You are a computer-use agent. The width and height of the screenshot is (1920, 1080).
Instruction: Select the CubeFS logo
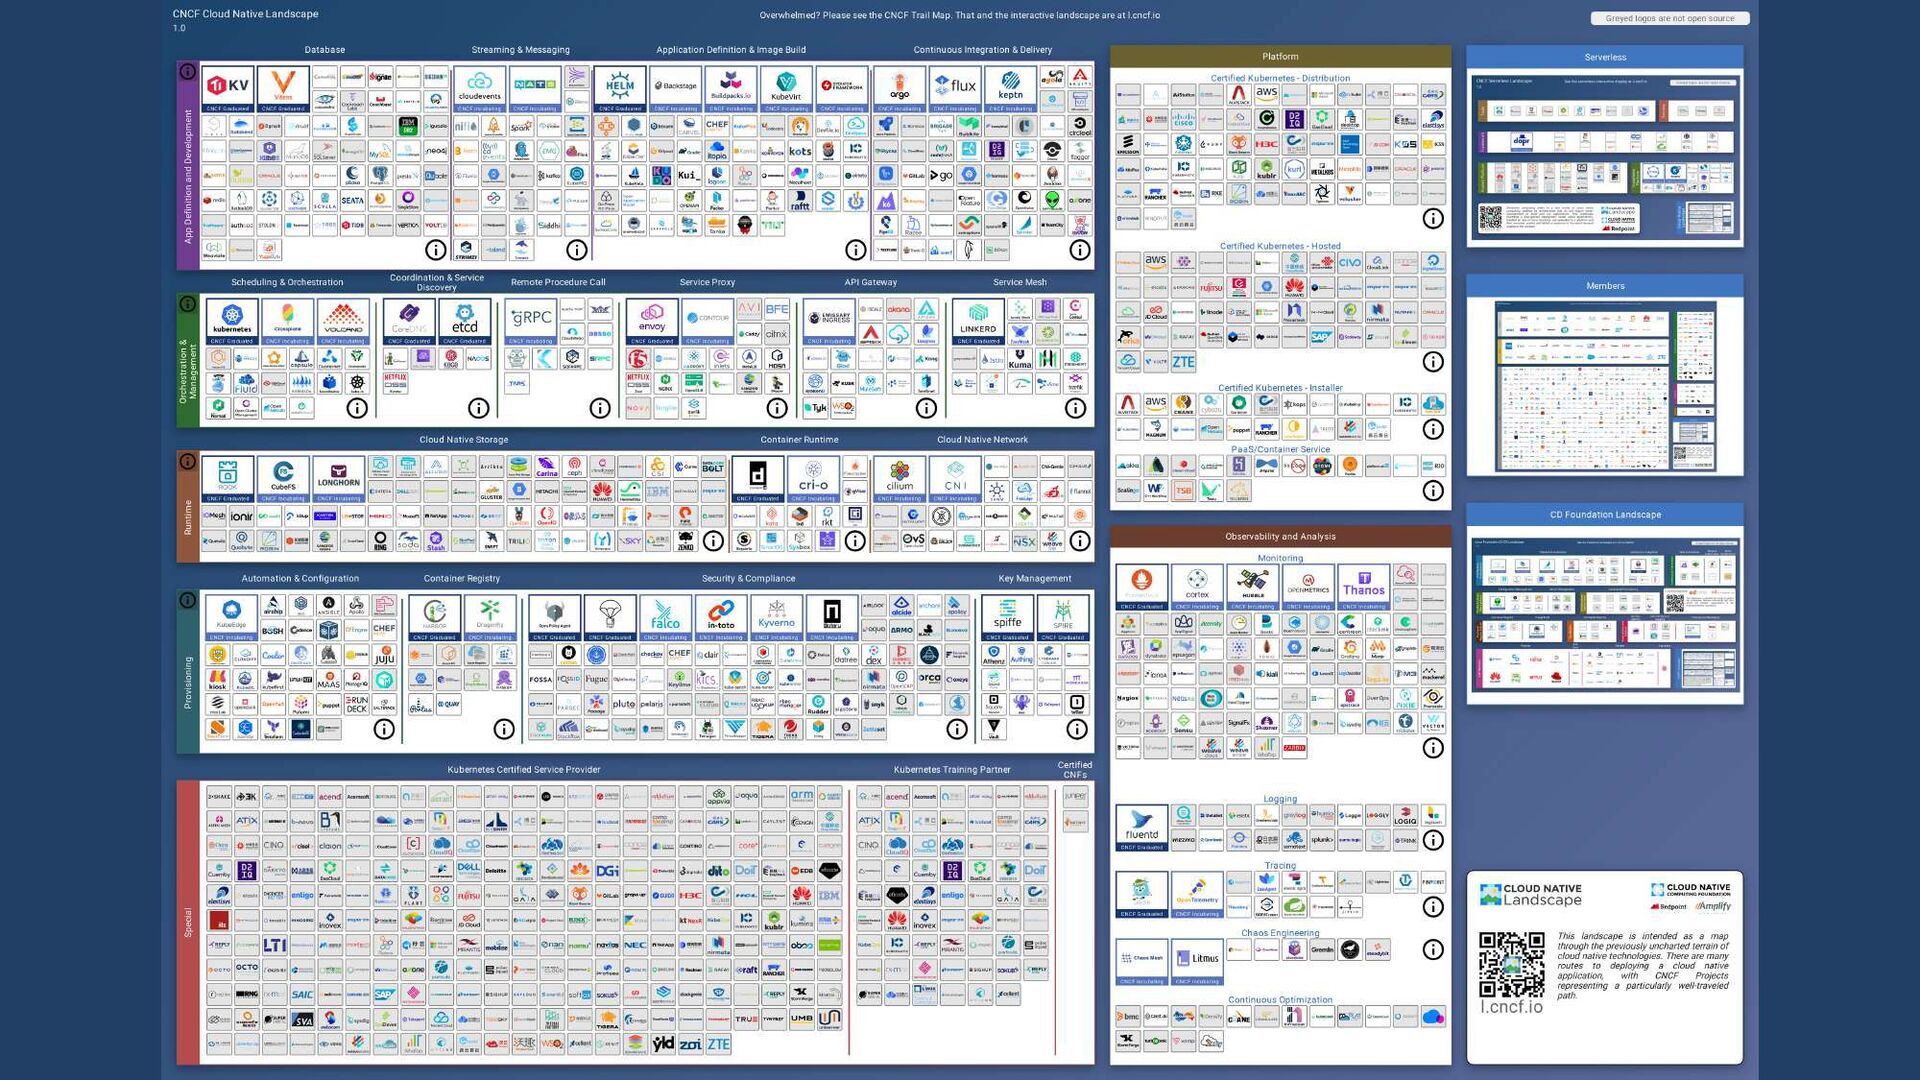click(x=283, y=480)
